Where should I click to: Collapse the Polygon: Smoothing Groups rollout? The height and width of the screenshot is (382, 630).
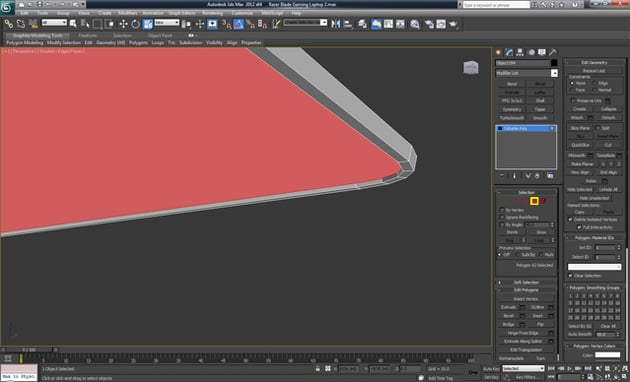pyautogui.click(x=595, y=288)
